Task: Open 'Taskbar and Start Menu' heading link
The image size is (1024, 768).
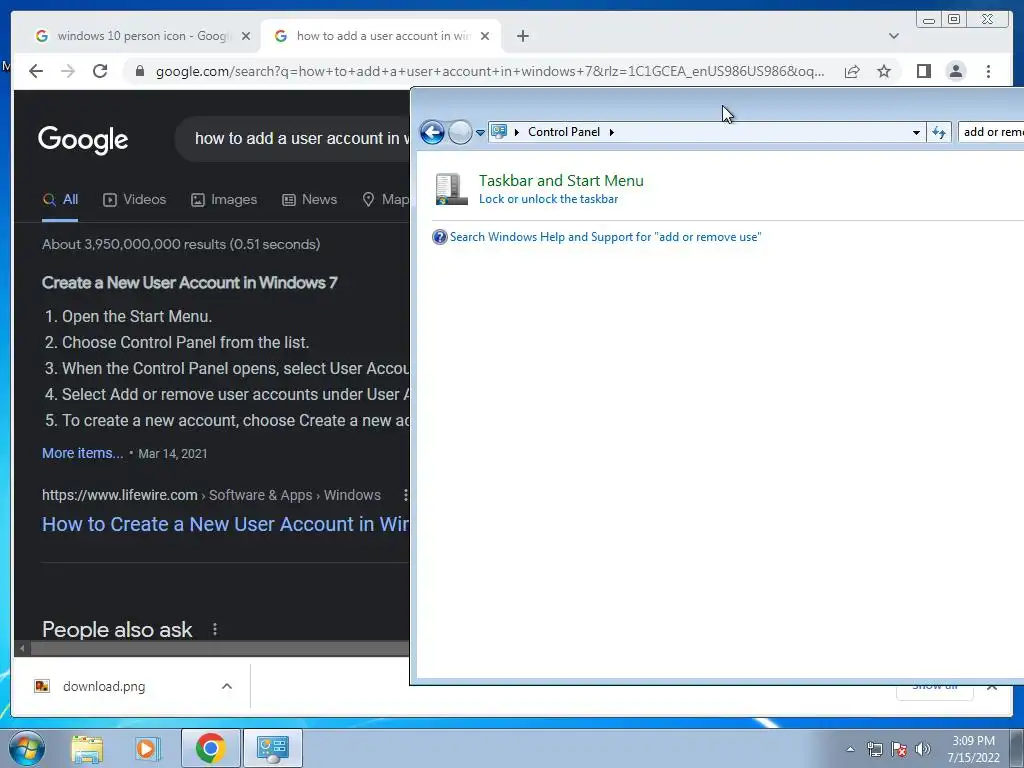Action: pos(561,181)
